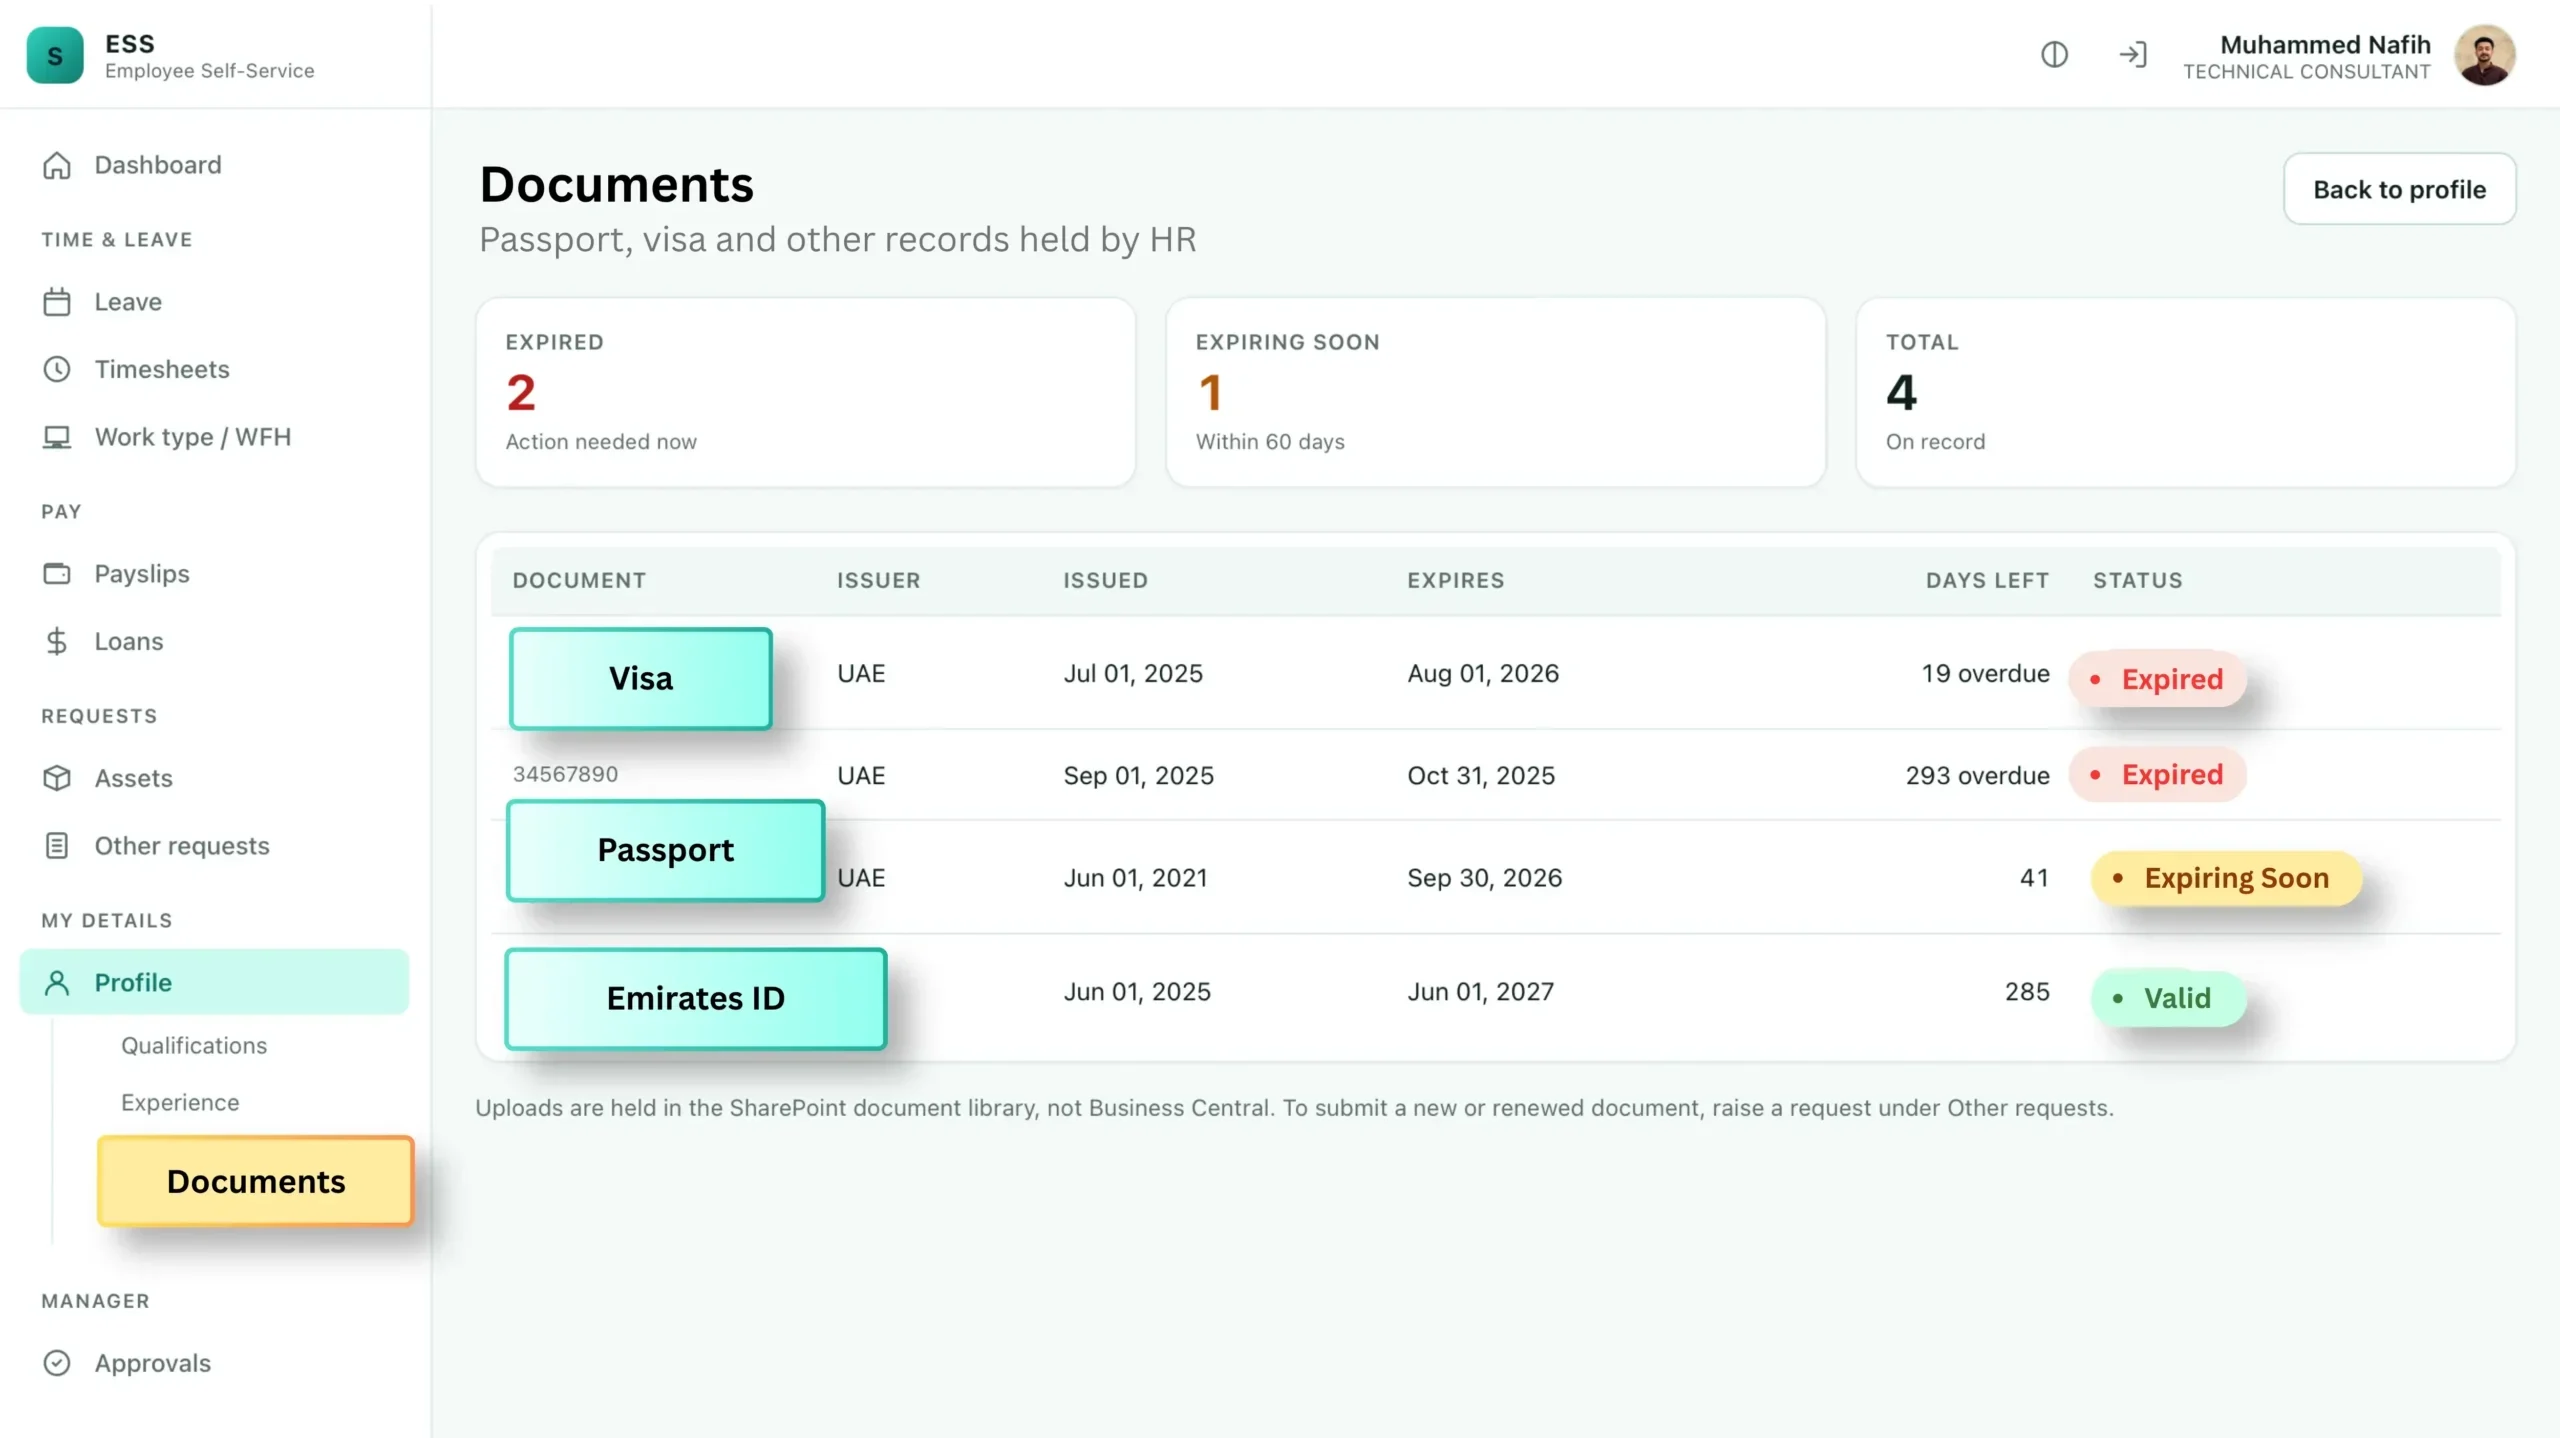The width and height of the screenshot is (2560, 1438).
Task: Click the Expired badge with 19 overdue
Action: coord(2158,679)
